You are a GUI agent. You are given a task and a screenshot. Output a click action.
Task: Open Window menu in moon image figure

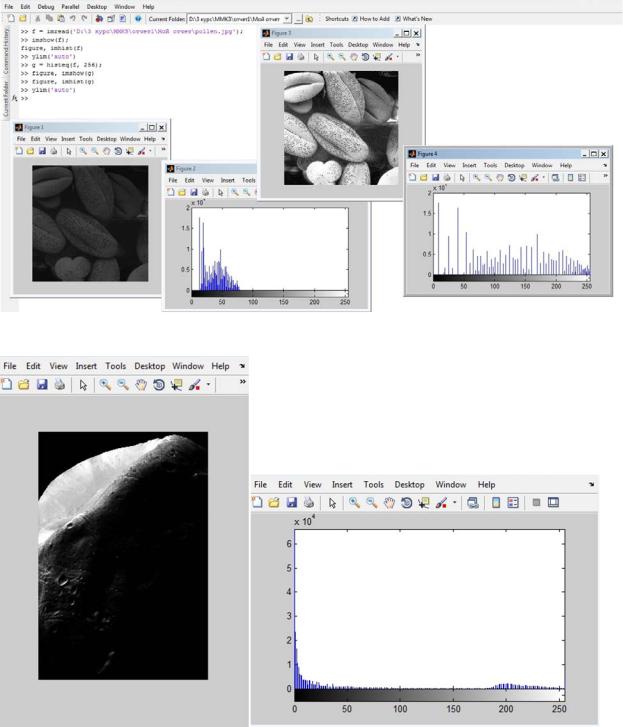[x=188, y=366]
